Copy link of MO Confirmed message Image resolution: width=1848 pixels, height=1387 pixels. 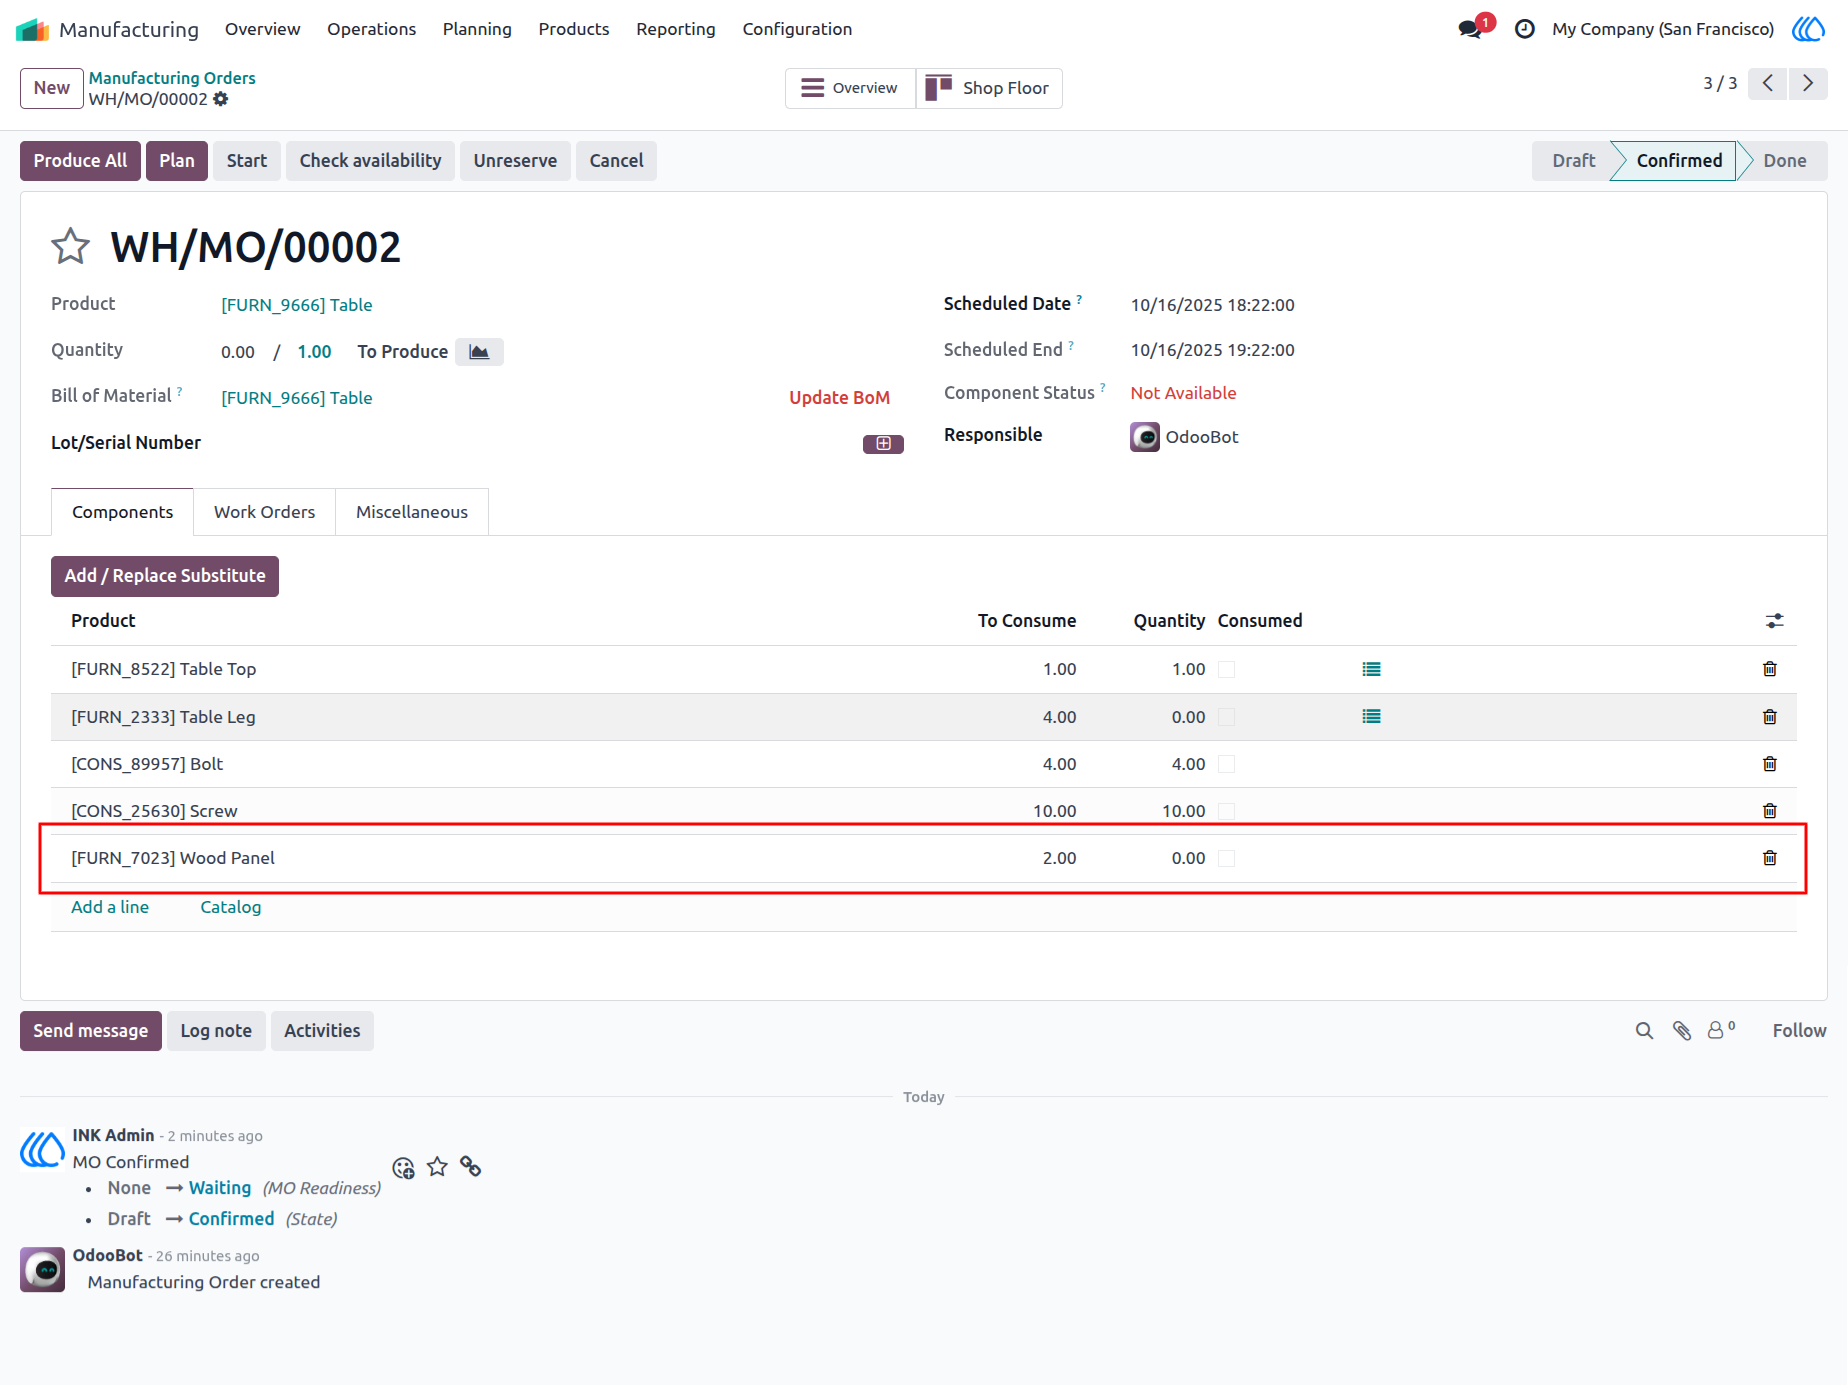click(x=471, y=1167)
